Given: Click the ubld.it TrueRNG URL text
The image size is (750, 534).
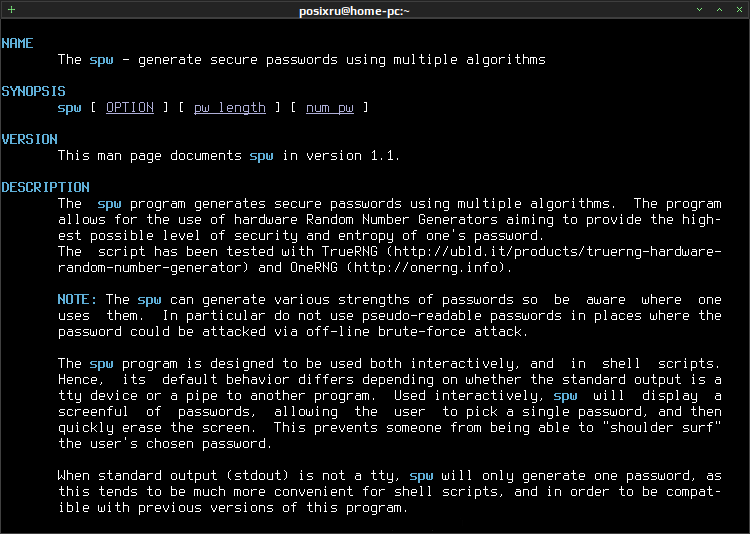Looking at the screenshot, I should click(x=557, y=252).
